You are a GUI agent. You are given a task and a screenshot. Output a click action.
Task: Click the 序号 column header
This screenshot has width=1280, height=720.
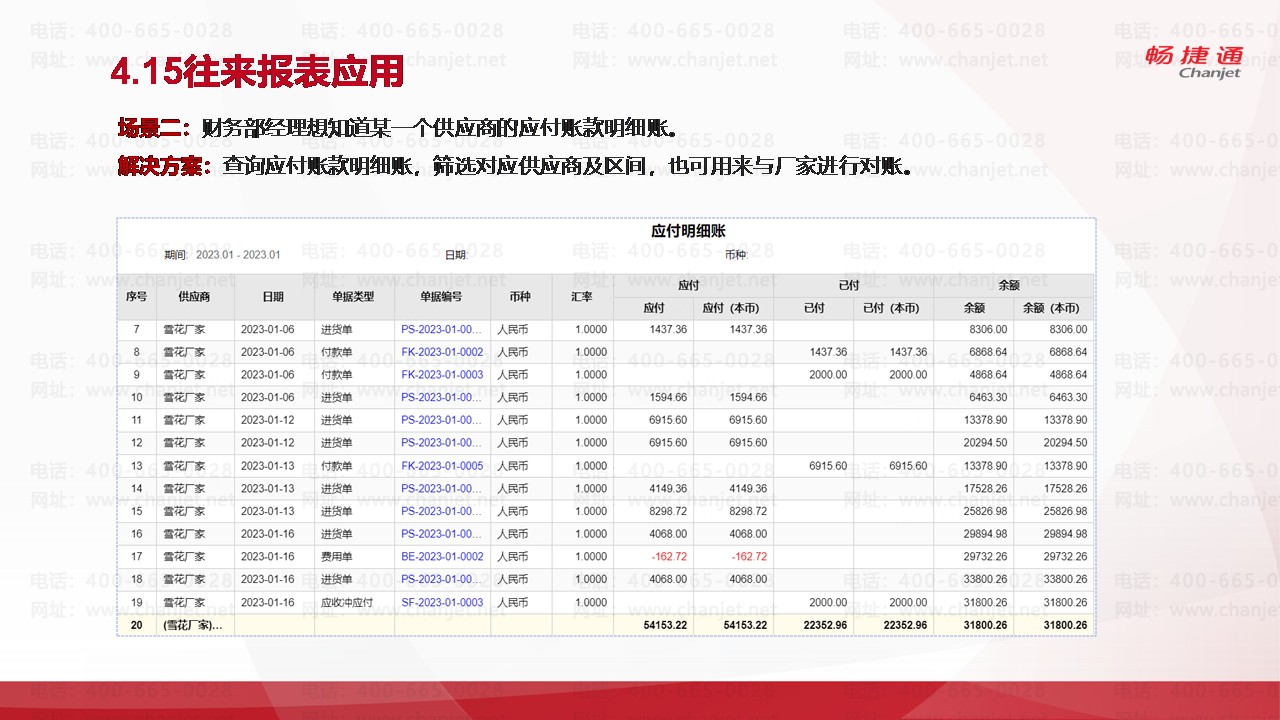click(136, 297)
